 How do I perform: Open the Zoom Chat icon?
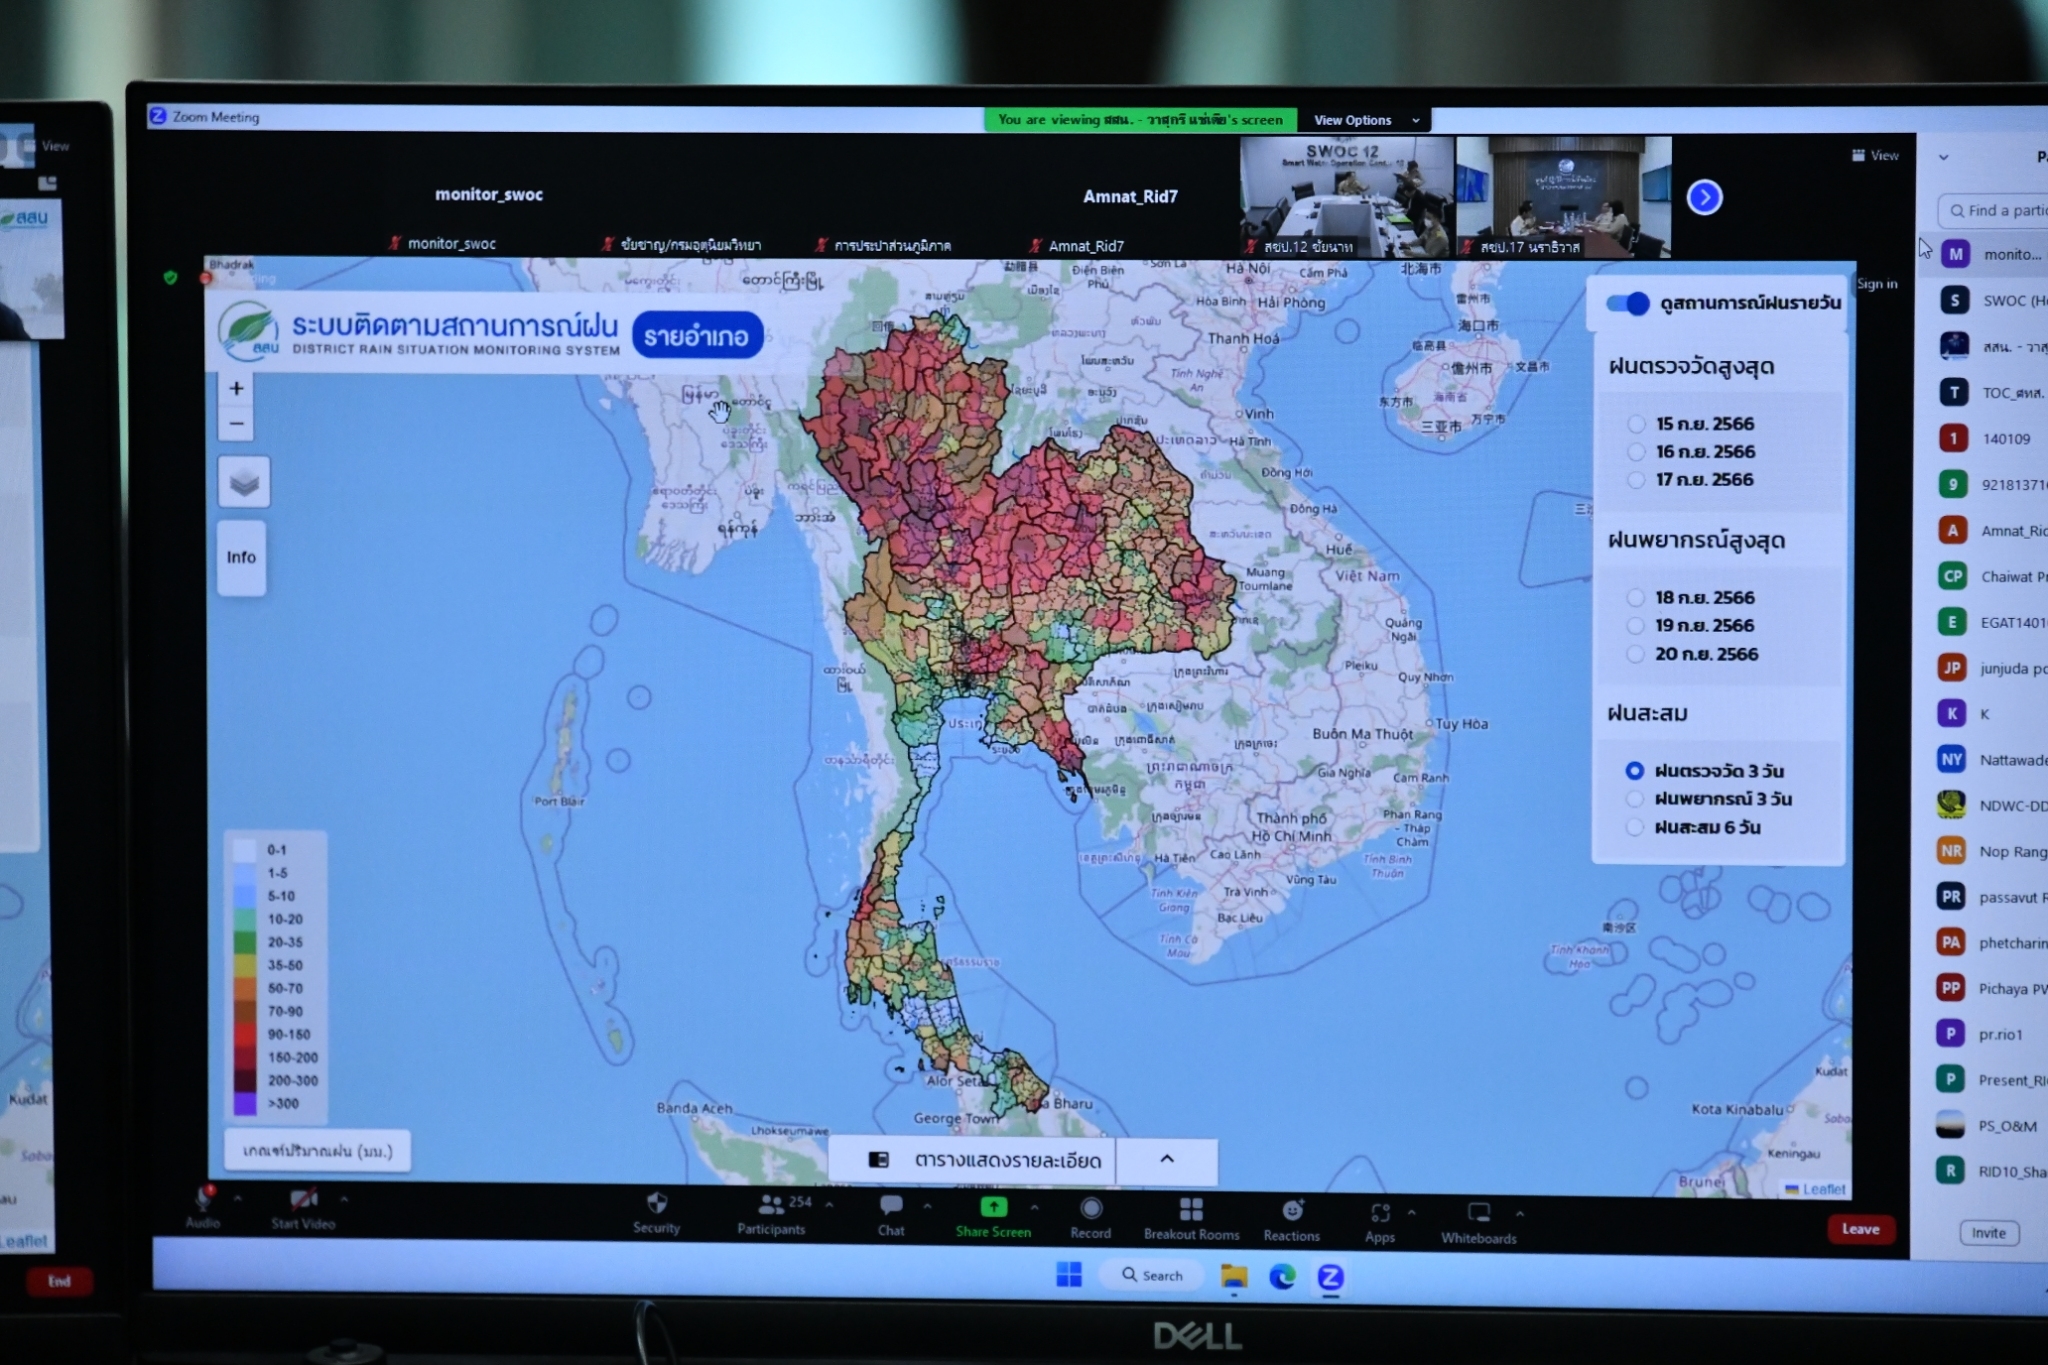pyautogui.click(x=891, y=1205)
